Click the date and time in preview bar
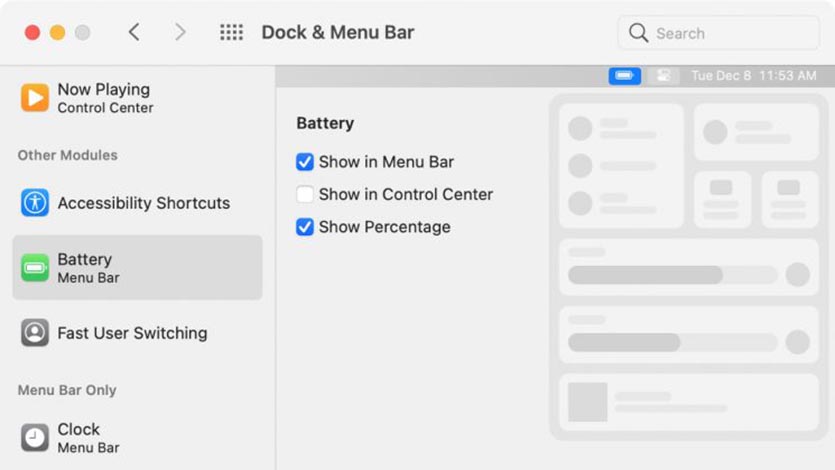This screenshot has height=470, width=835. (x=754, y=76)
